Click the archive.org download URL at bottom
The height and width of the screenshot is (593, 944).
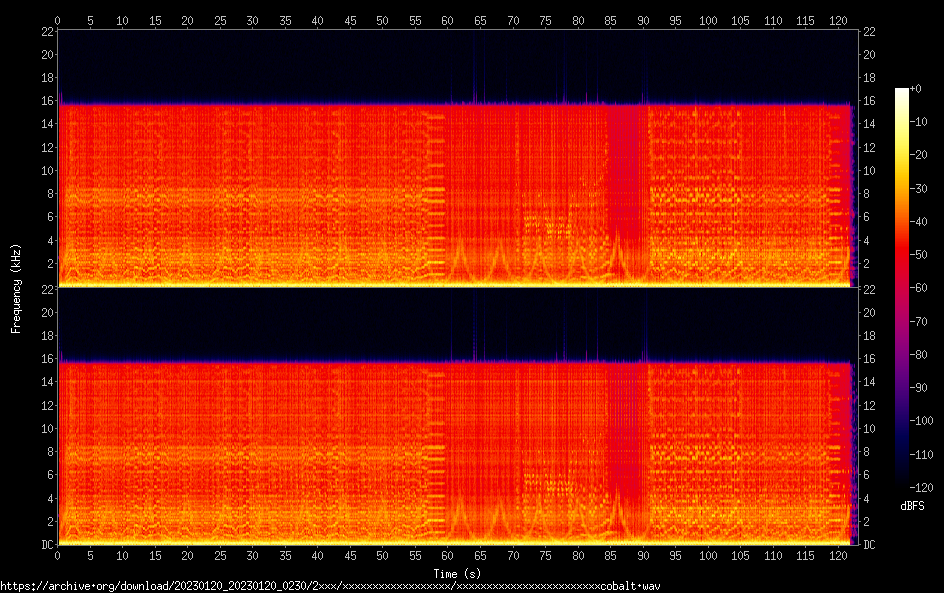[330, 585]
